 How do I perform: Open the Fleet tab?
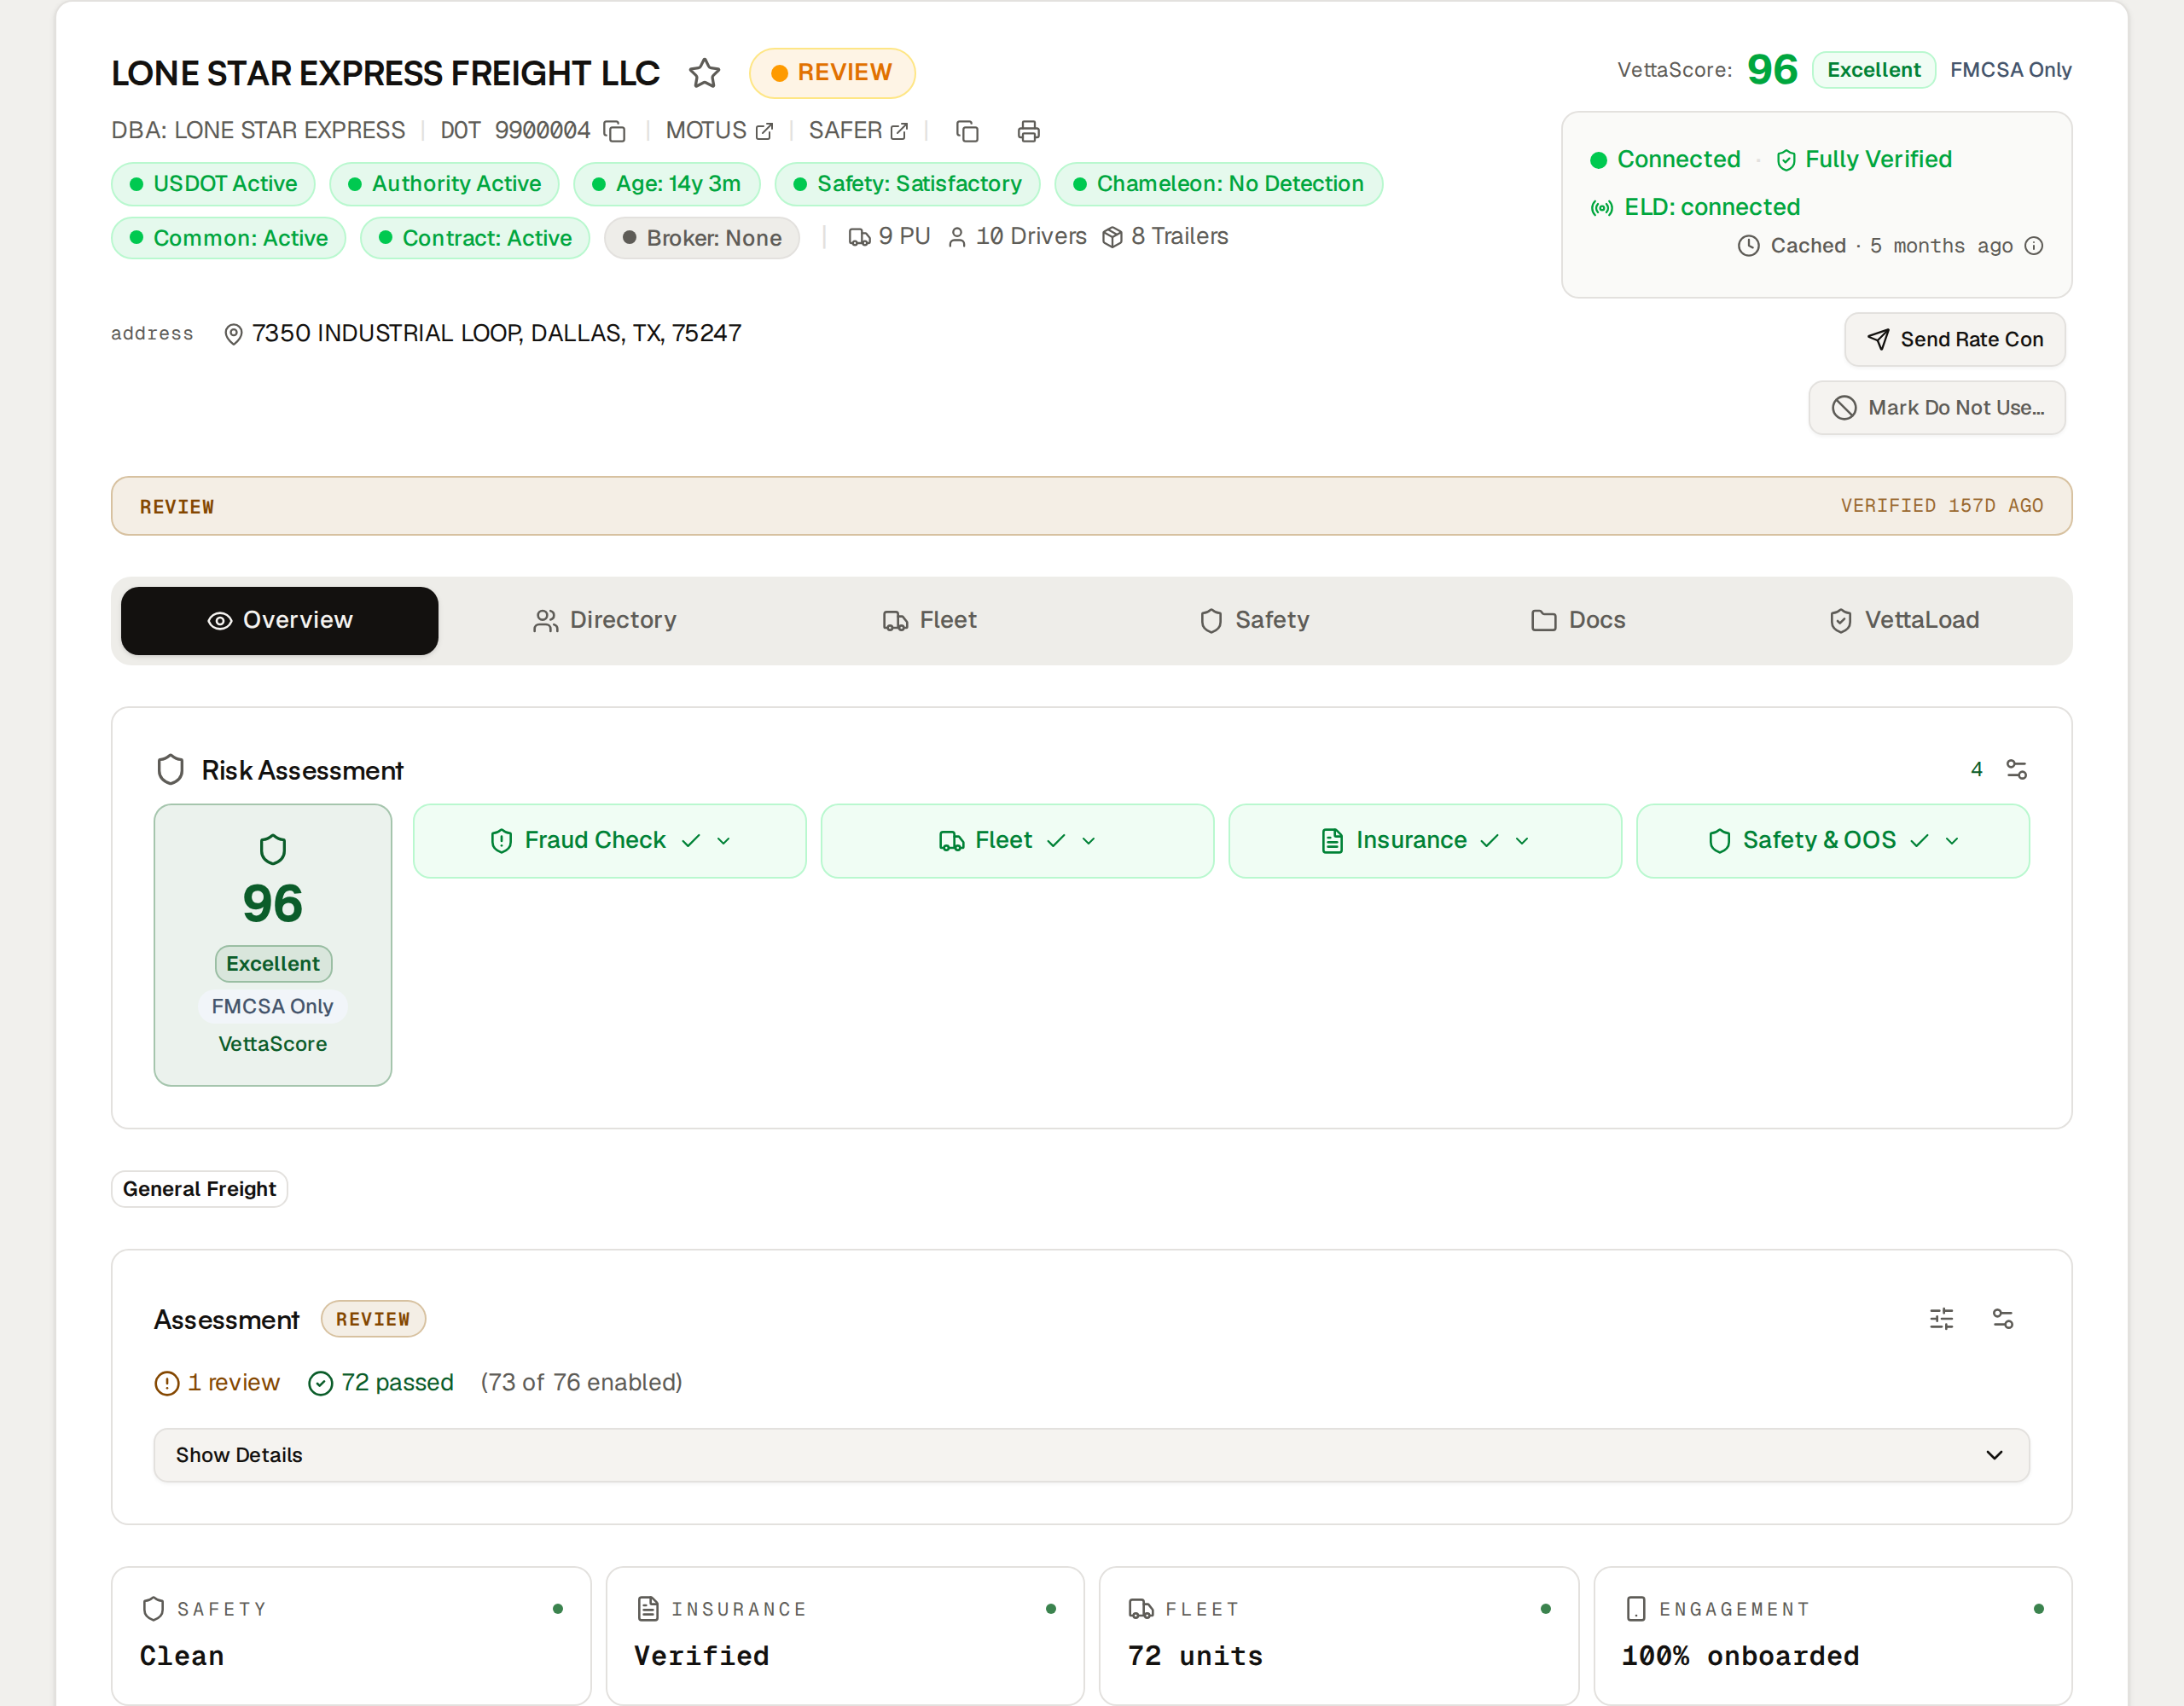930,621
